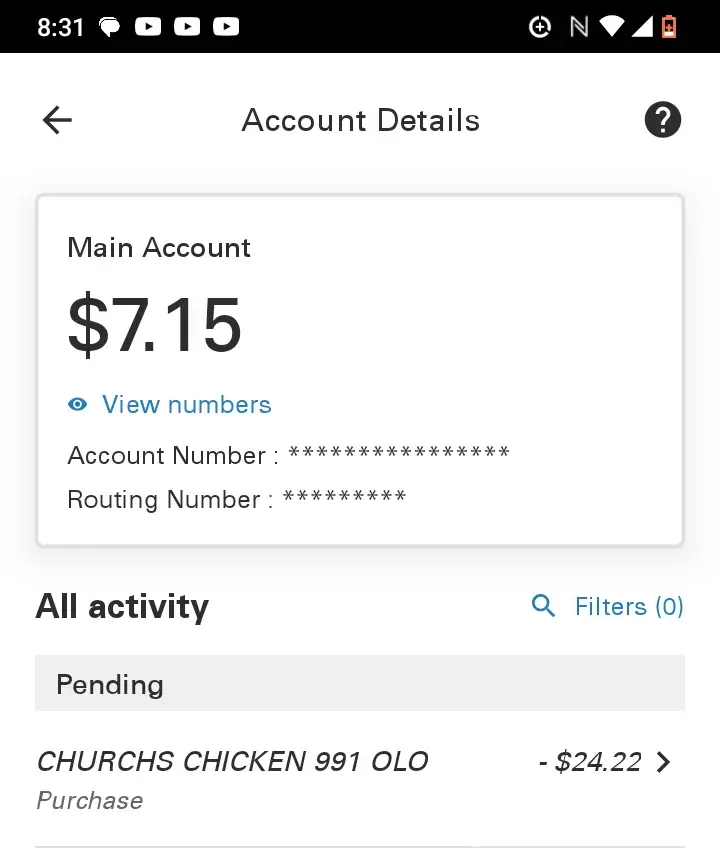Open the help question mark icon

[x=662, y=121]
